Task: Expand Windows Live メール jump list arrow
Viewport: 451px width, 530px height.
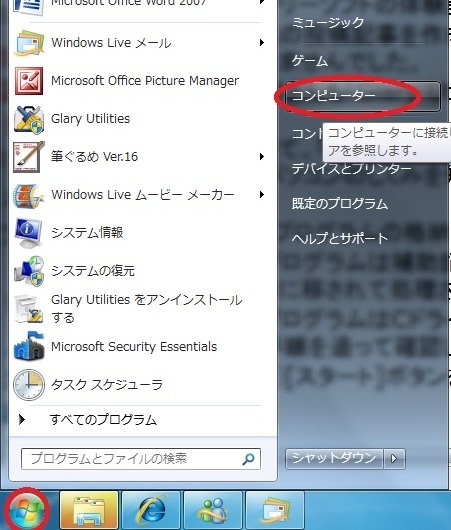Action: (x=261, y=43)
